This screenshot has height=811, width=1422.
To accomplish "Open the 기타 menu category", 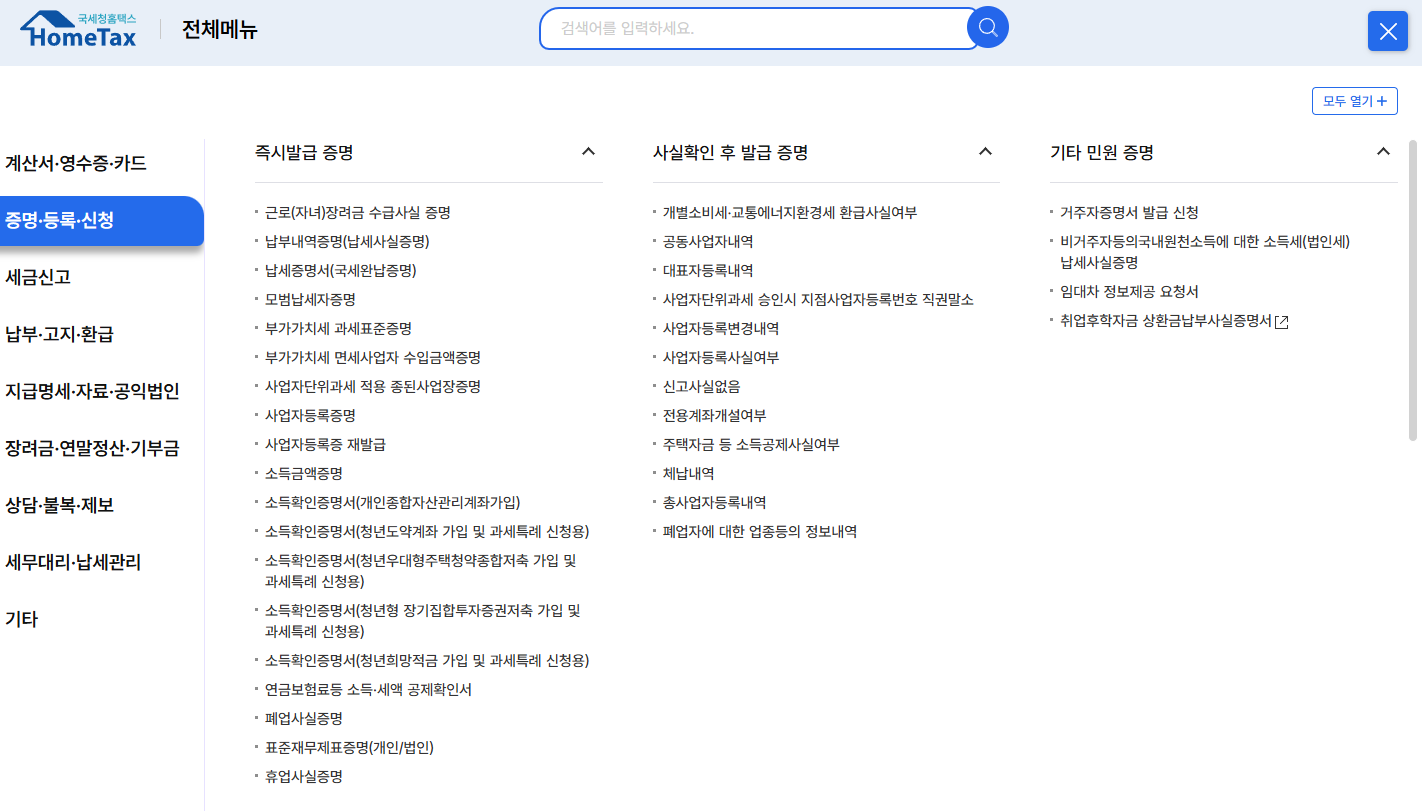I will (x=21, y=619).
